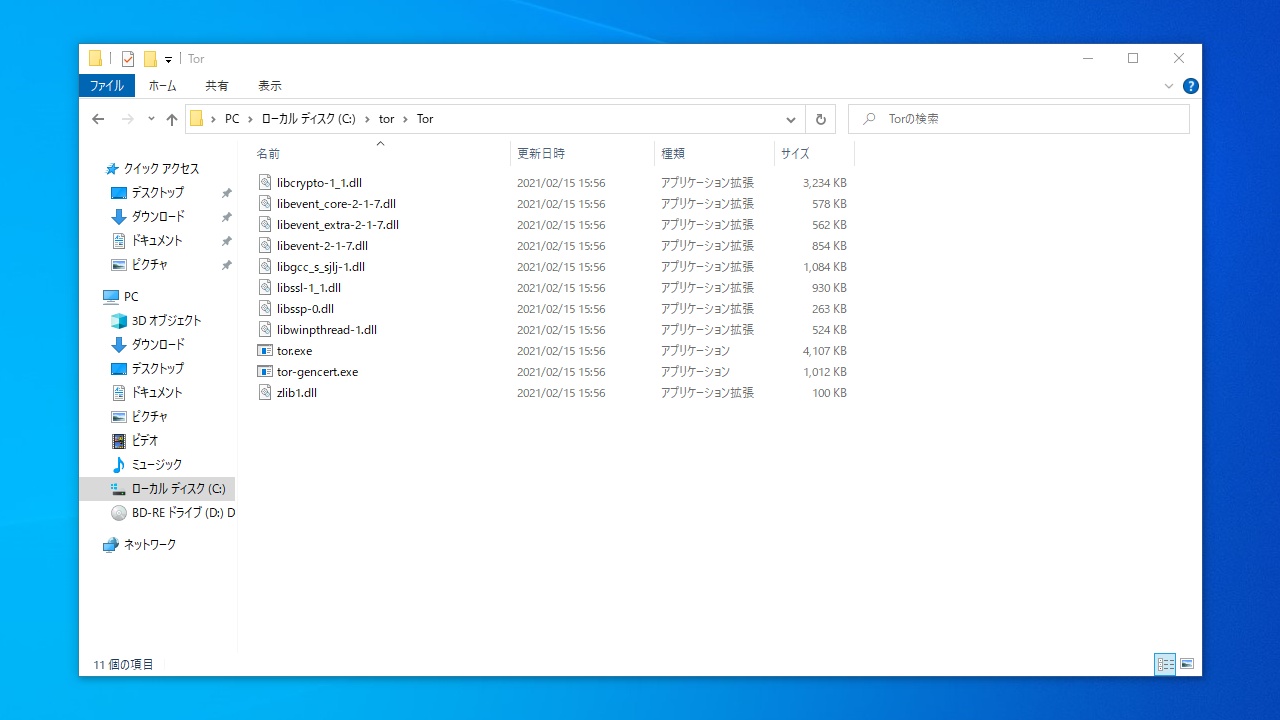The image size is (1280, 720).
Task: Select ローカル ディスク (C:) in sidebar
Action: [157, 489]
